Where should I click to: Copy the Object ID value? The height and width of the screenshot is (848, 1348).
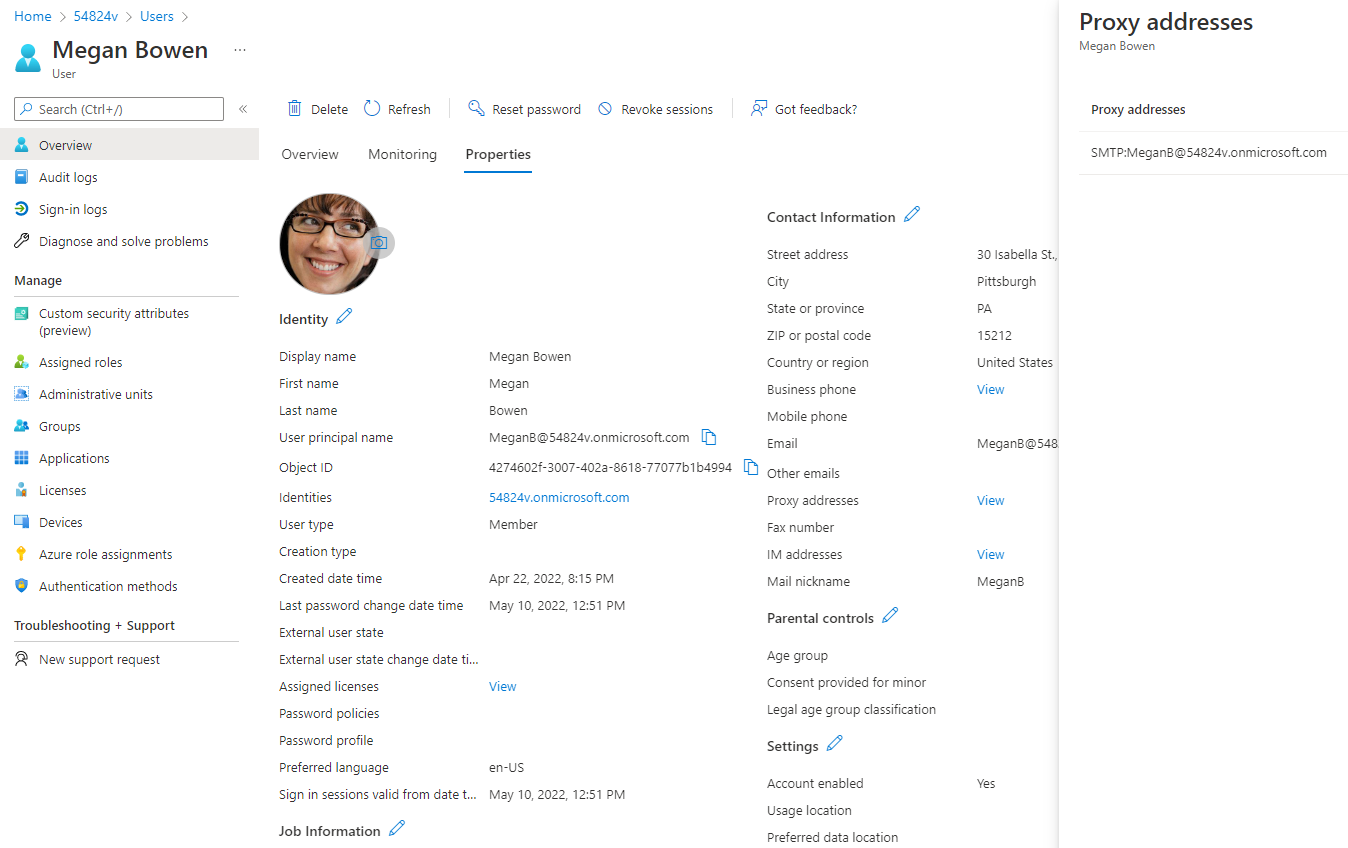[751, 467]
